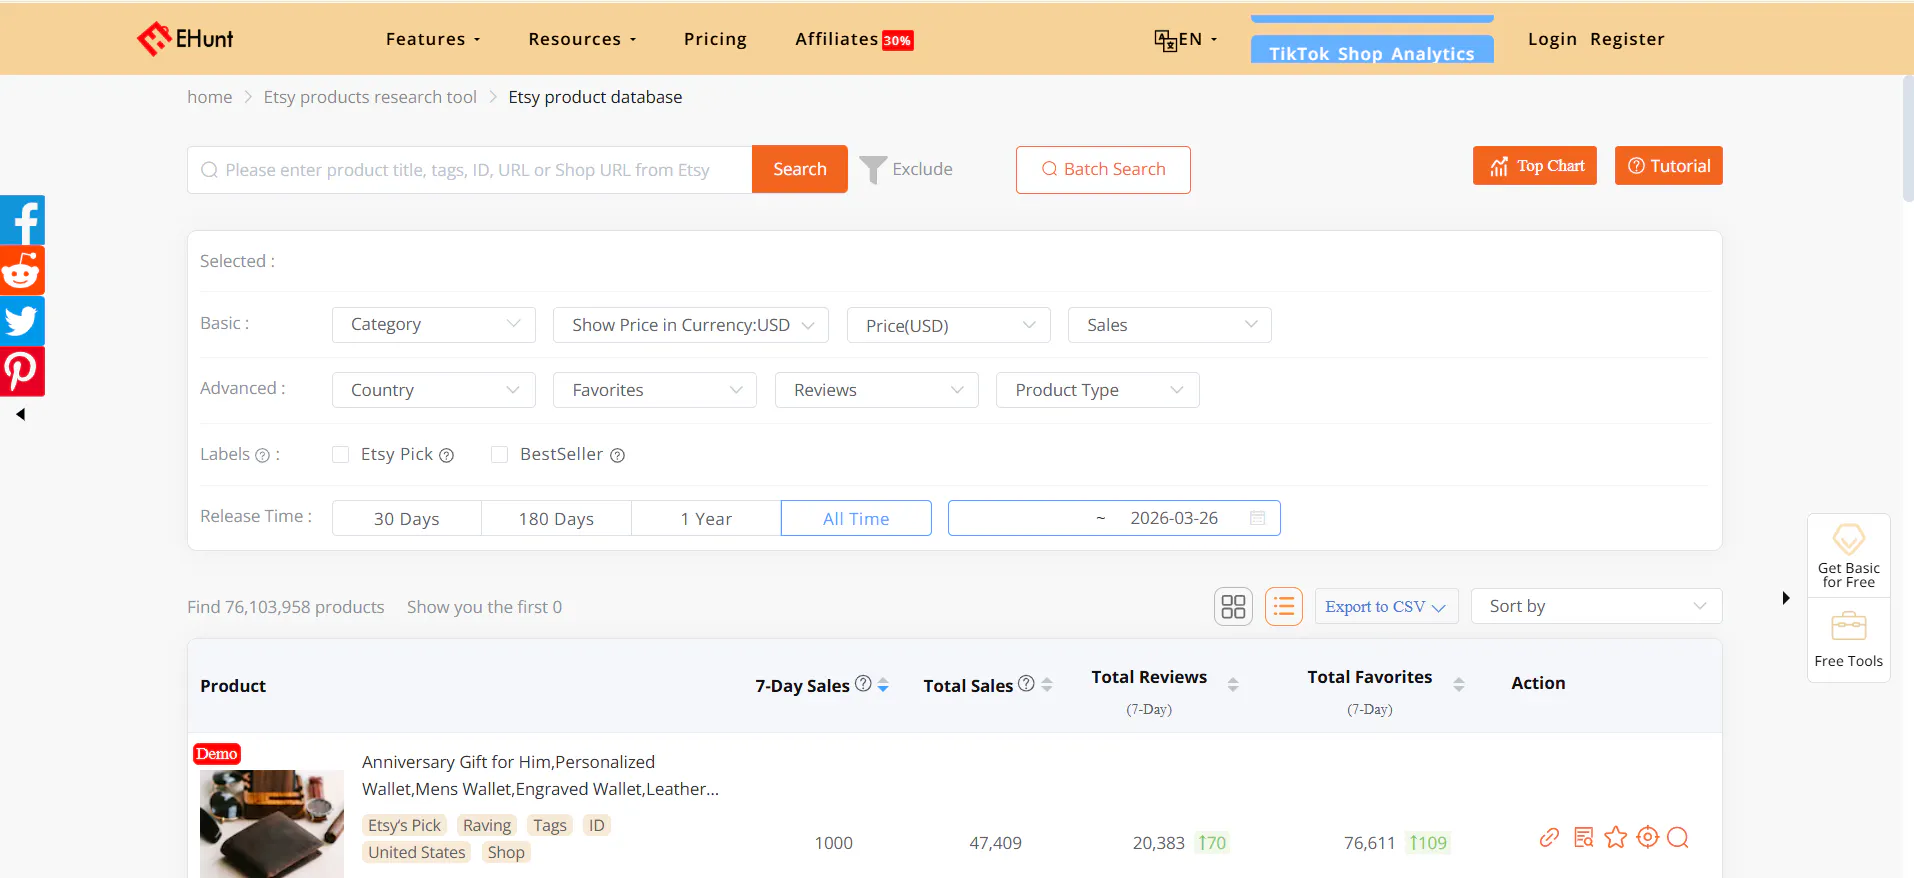Viewport: 1914px width, 878px height.
Task: Share page on Facebook
Action: click(22, 220)
